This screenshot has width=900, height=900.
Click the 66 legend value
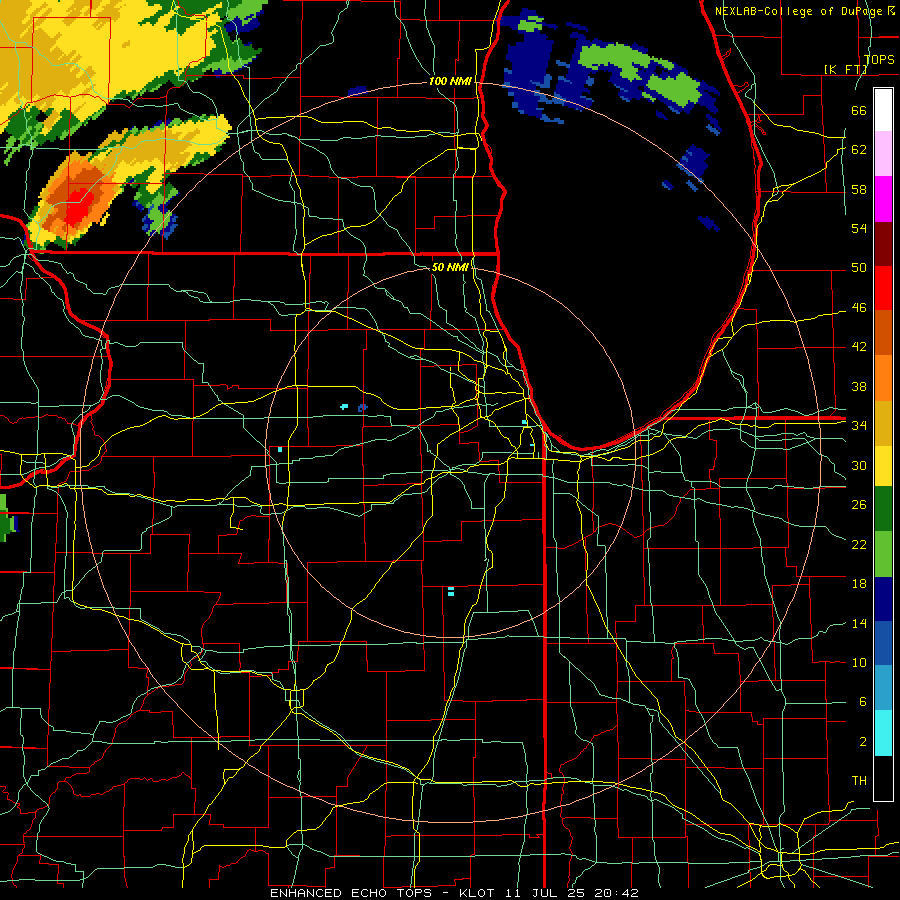859,110
